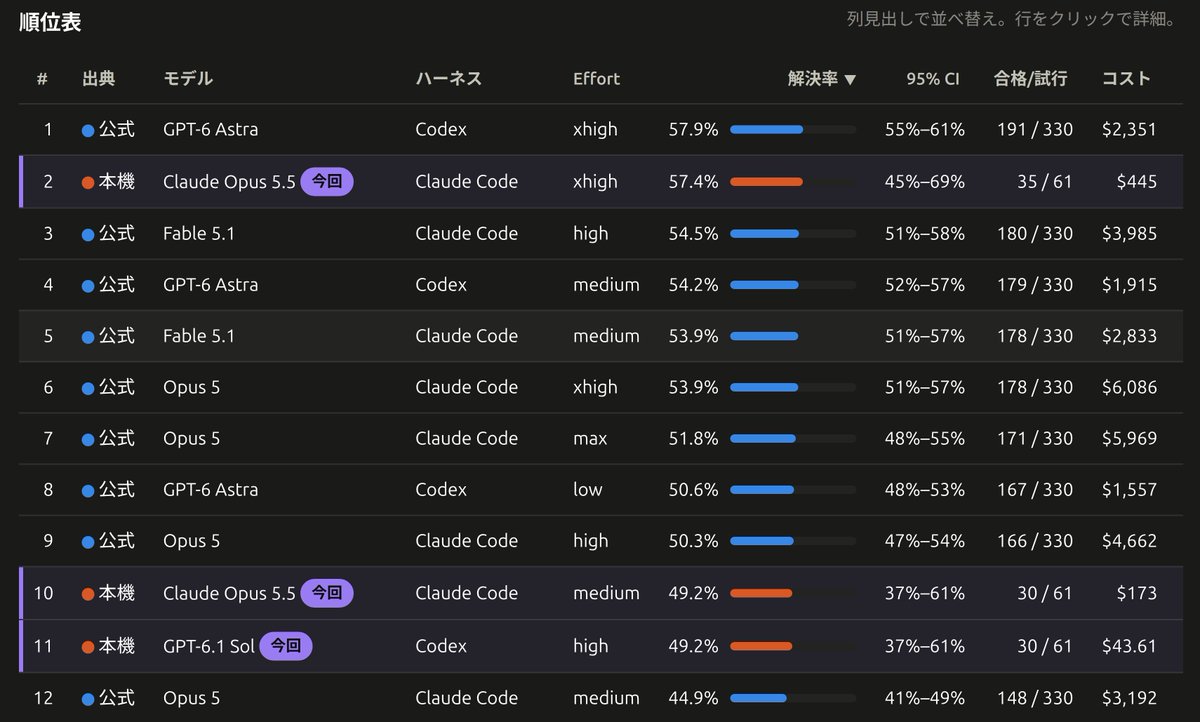
Task: Click the 41%–49% confidence interval cell
Action: (925, 698)
